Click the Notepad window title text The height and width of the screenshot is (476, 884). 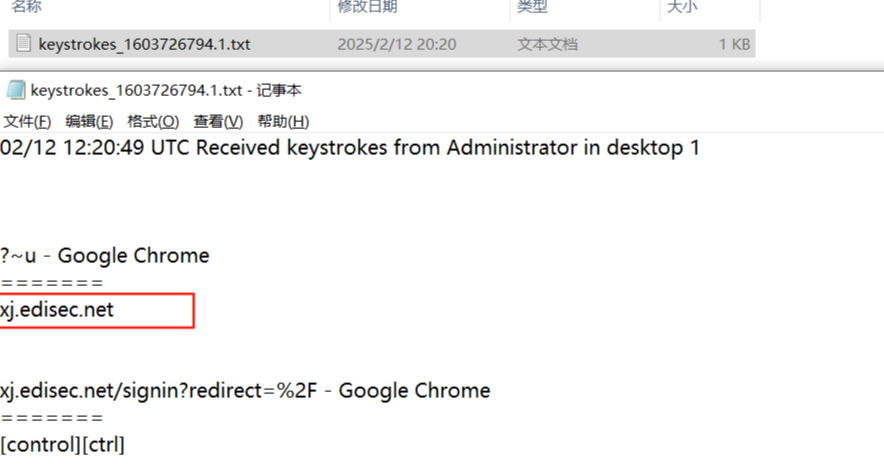tap(166, 91)
